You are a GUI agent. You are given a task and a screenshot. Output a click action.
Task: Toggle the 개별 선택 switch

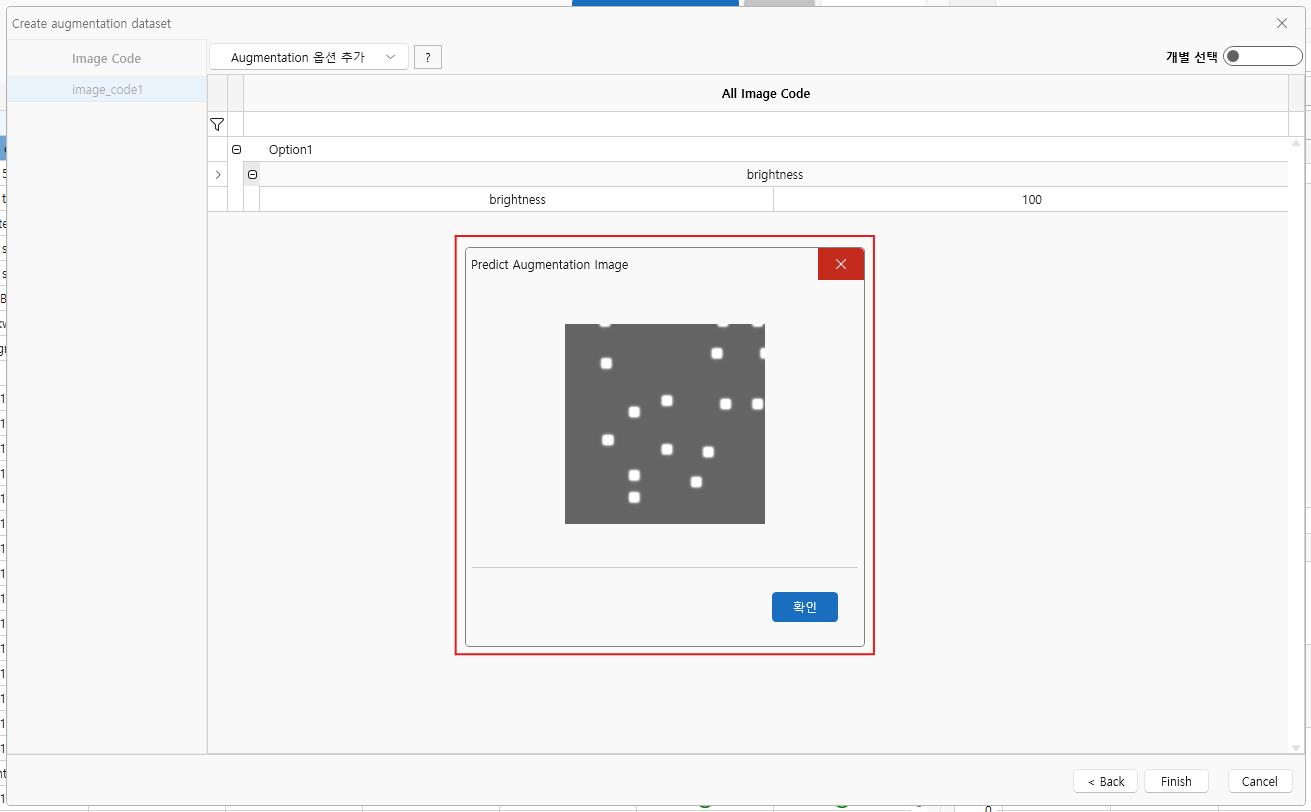tap(1262, 56)
